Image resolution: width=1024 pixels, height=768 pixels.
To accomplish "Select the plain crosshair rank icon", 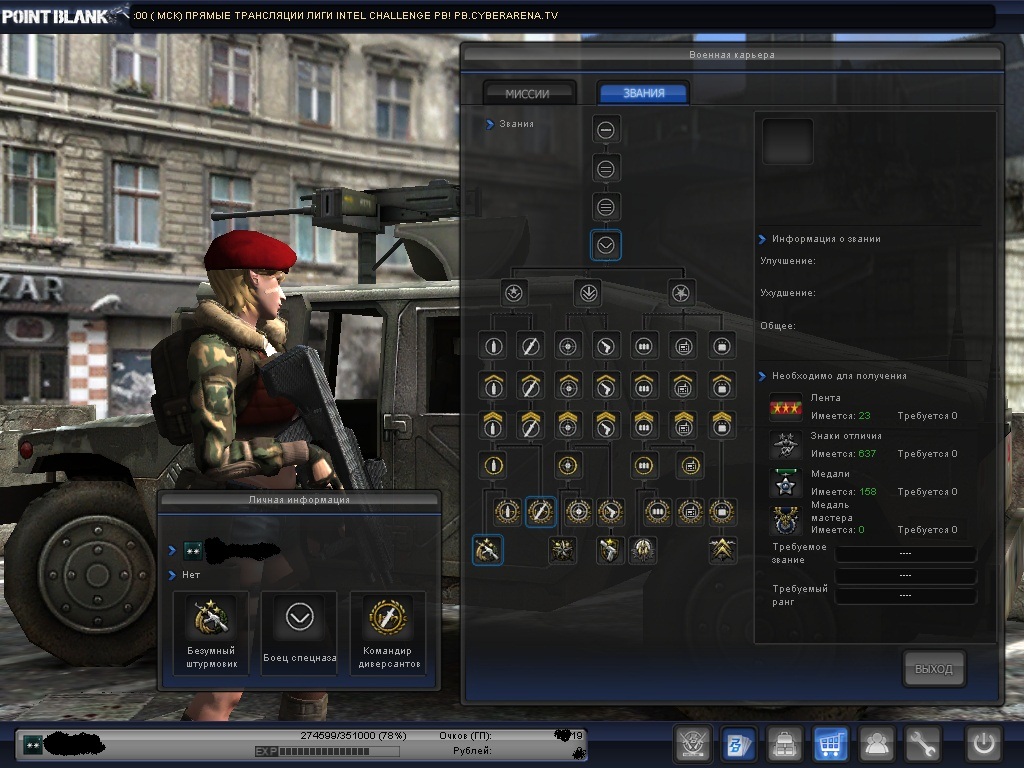I will click(568, 346).
